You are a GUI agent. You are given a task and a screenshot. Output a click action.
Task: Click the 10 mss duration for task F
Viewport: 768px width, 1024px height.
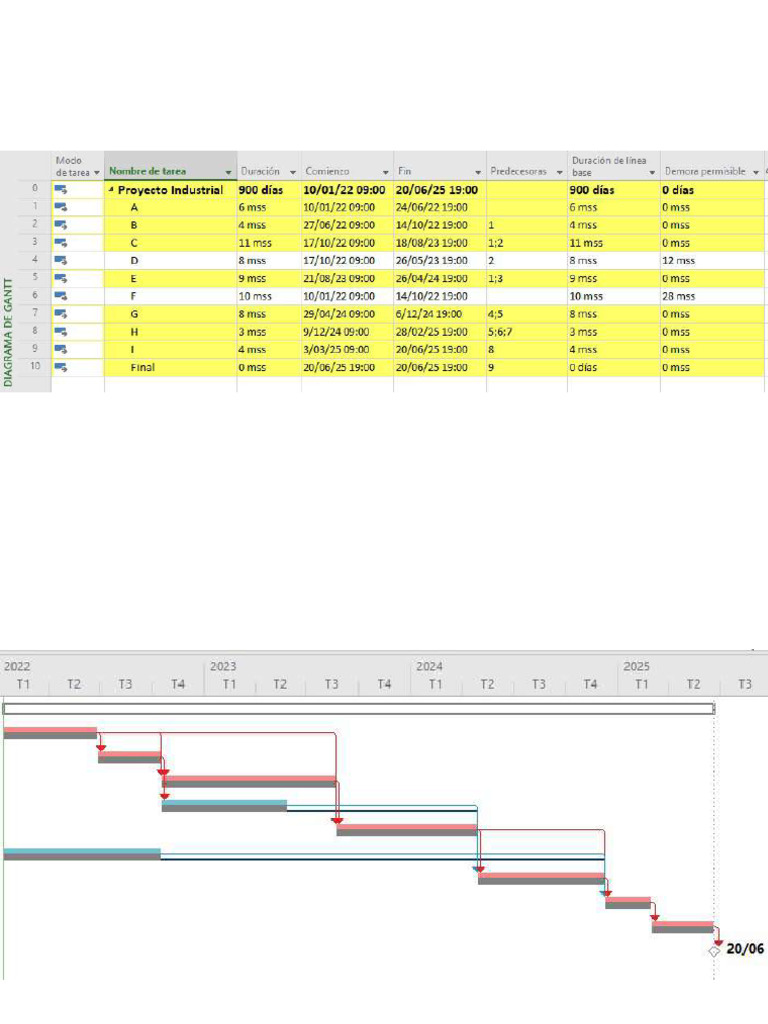click(x=255, y=296)
